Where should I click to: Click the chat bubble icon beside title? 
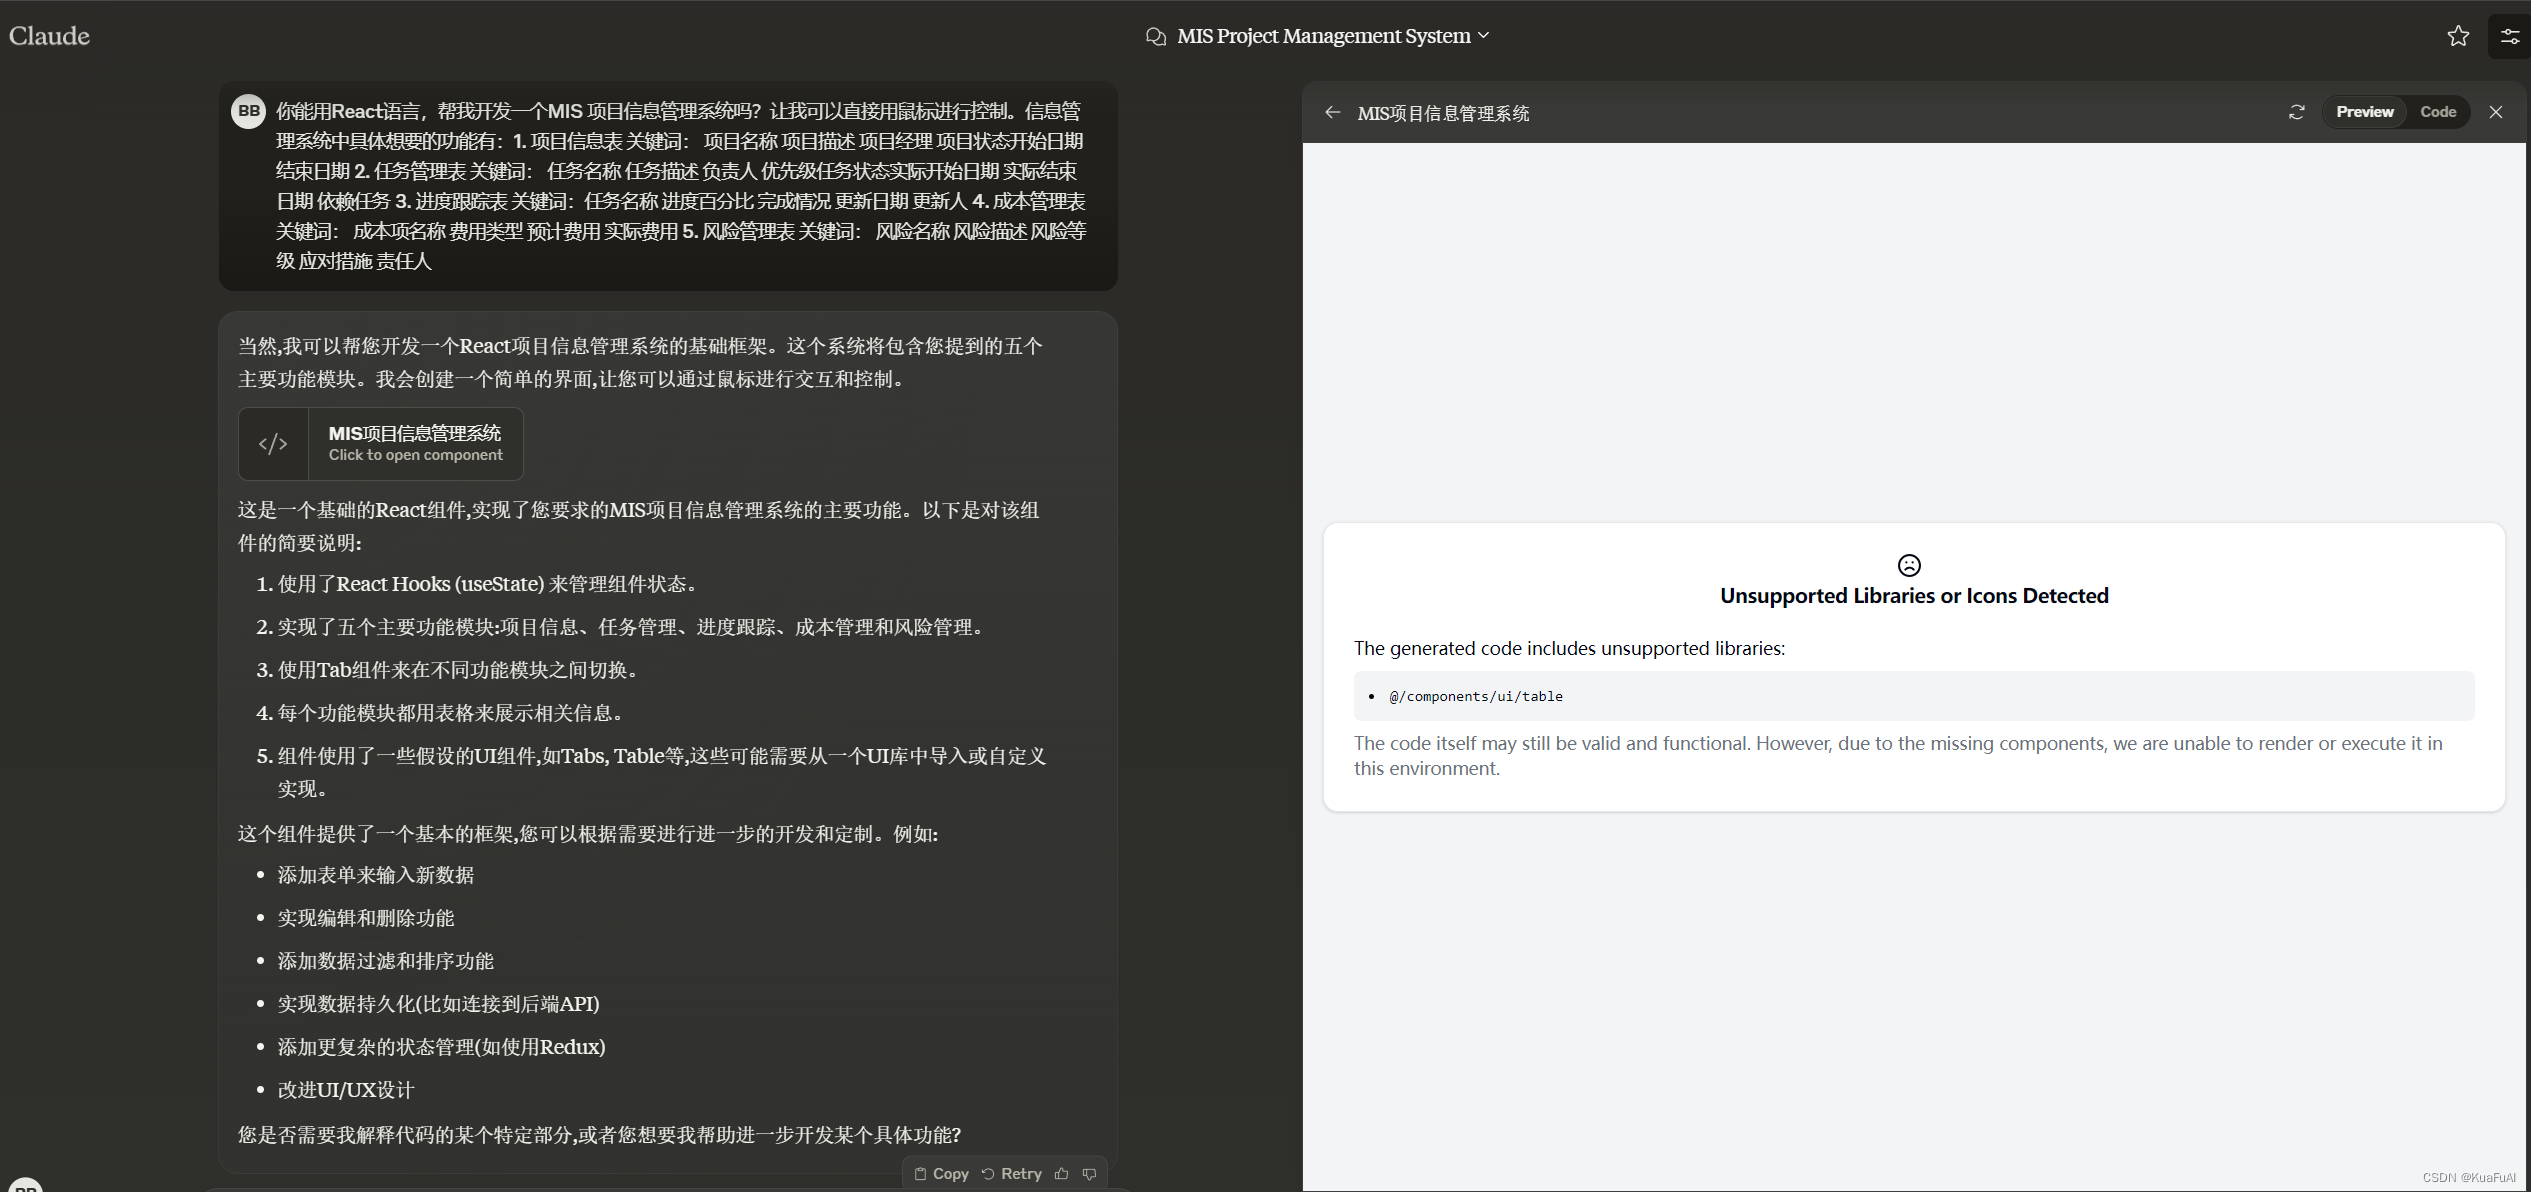(x=1156, y=36)
